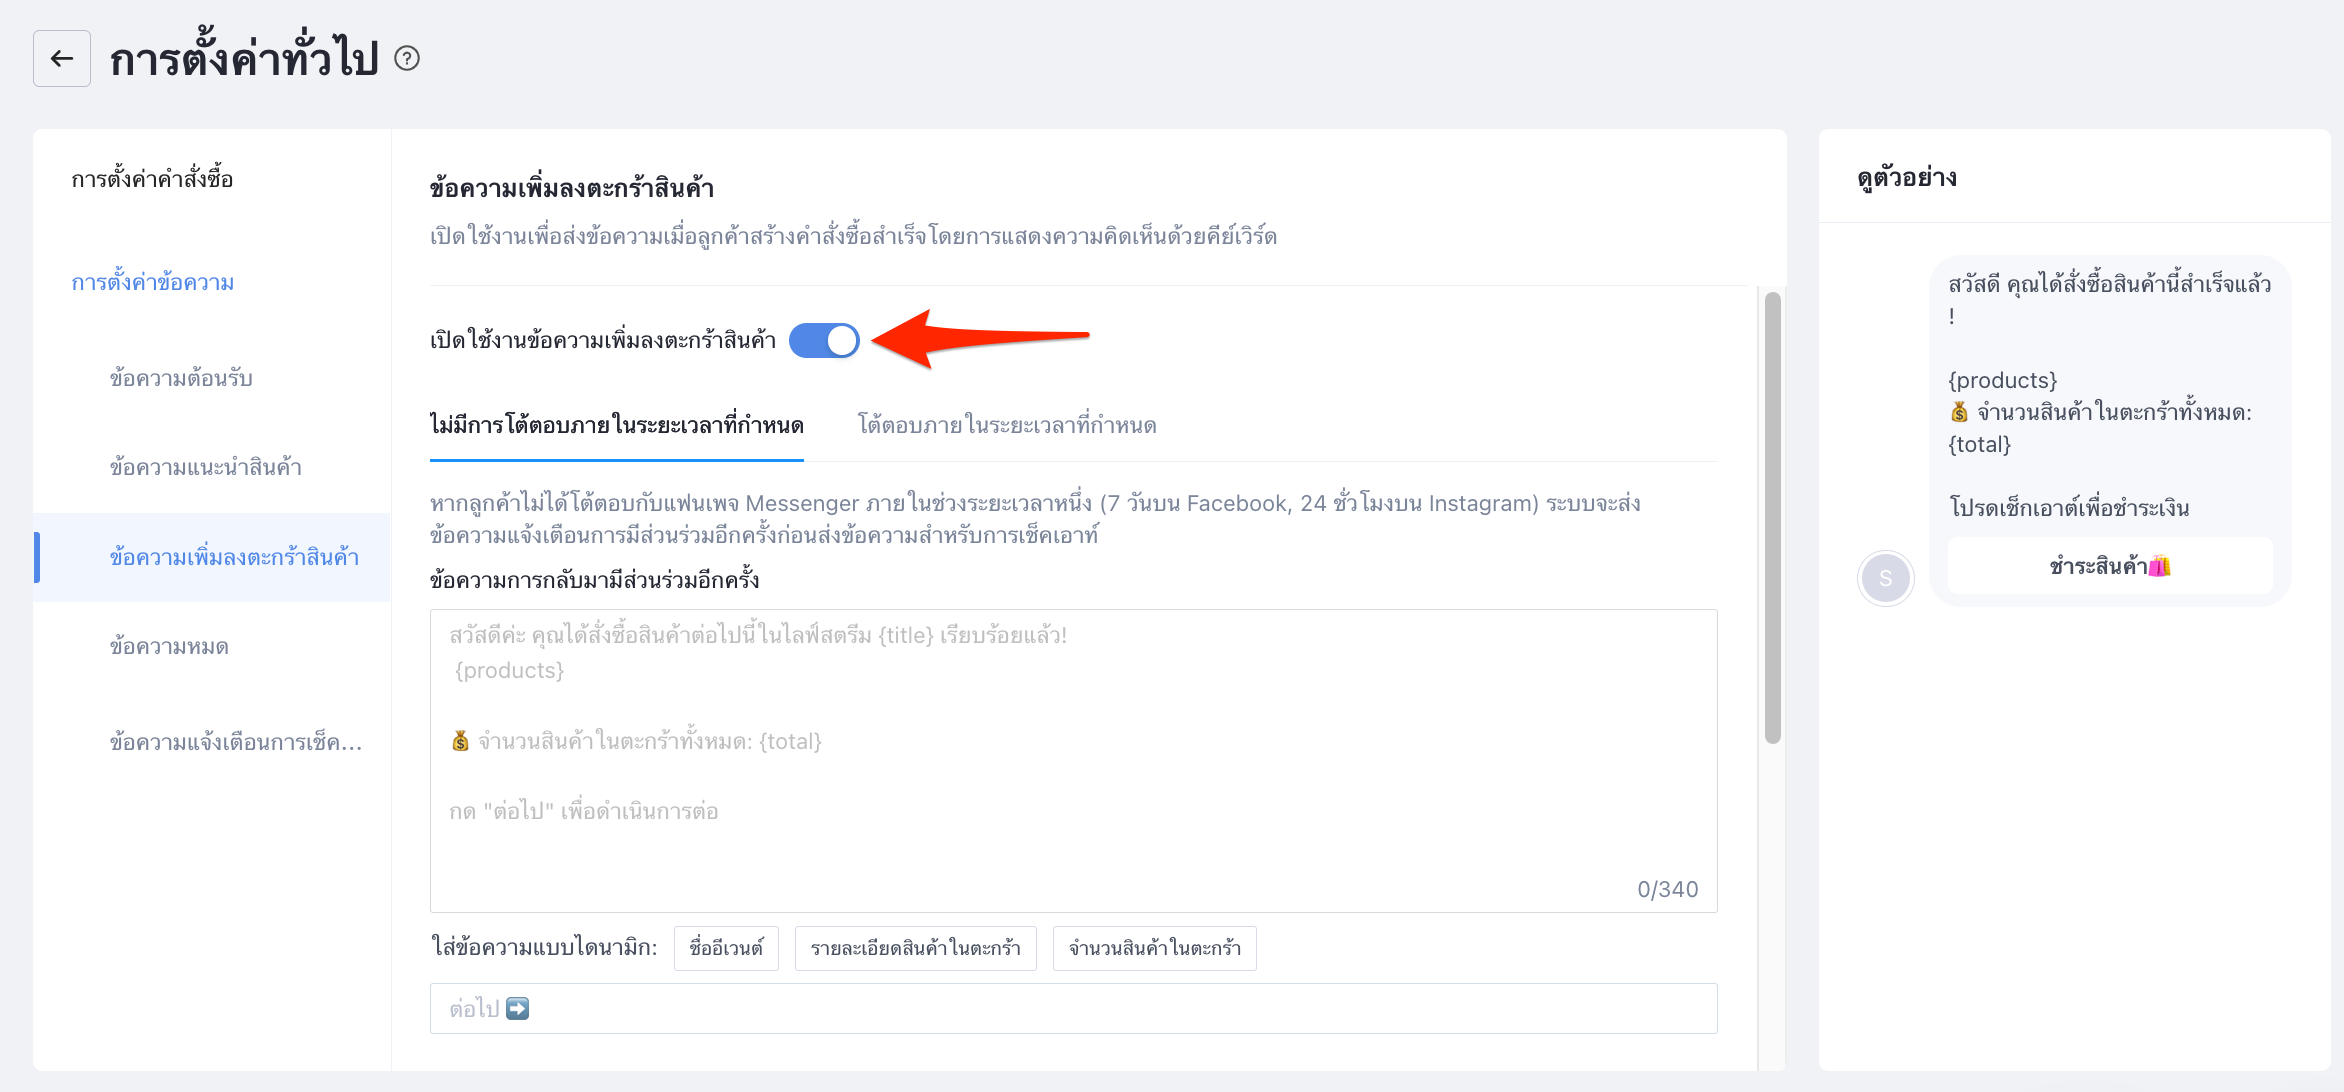Viewport: 2344px width, 1092px height.
Task: Click the โปรดเช็กเอาต์เพื่อชำระเงิน preview text
Action: [2070, 508]
